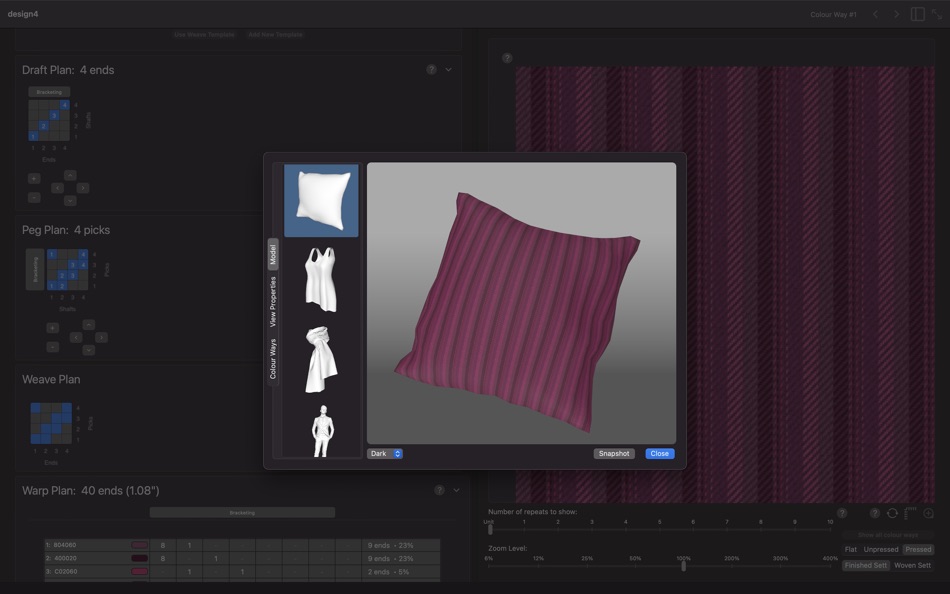Open the Dark background dropdown
950x594 pixels.
[x=385, y=453]
